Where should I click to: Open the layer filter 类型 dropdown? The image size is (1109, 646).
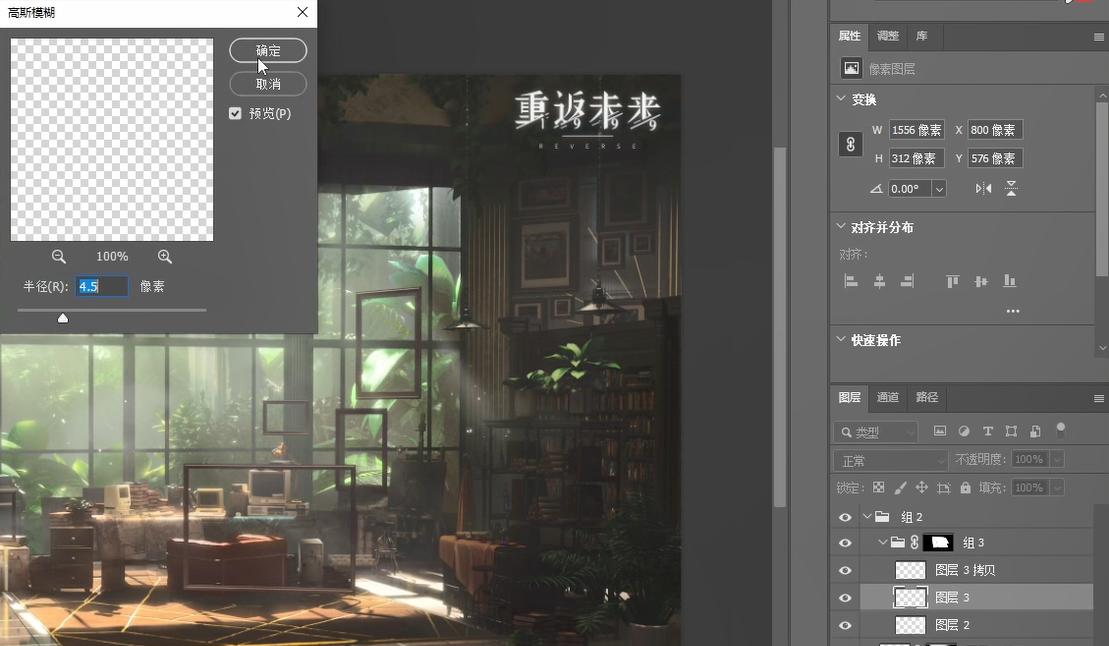[x=876, y=432]
